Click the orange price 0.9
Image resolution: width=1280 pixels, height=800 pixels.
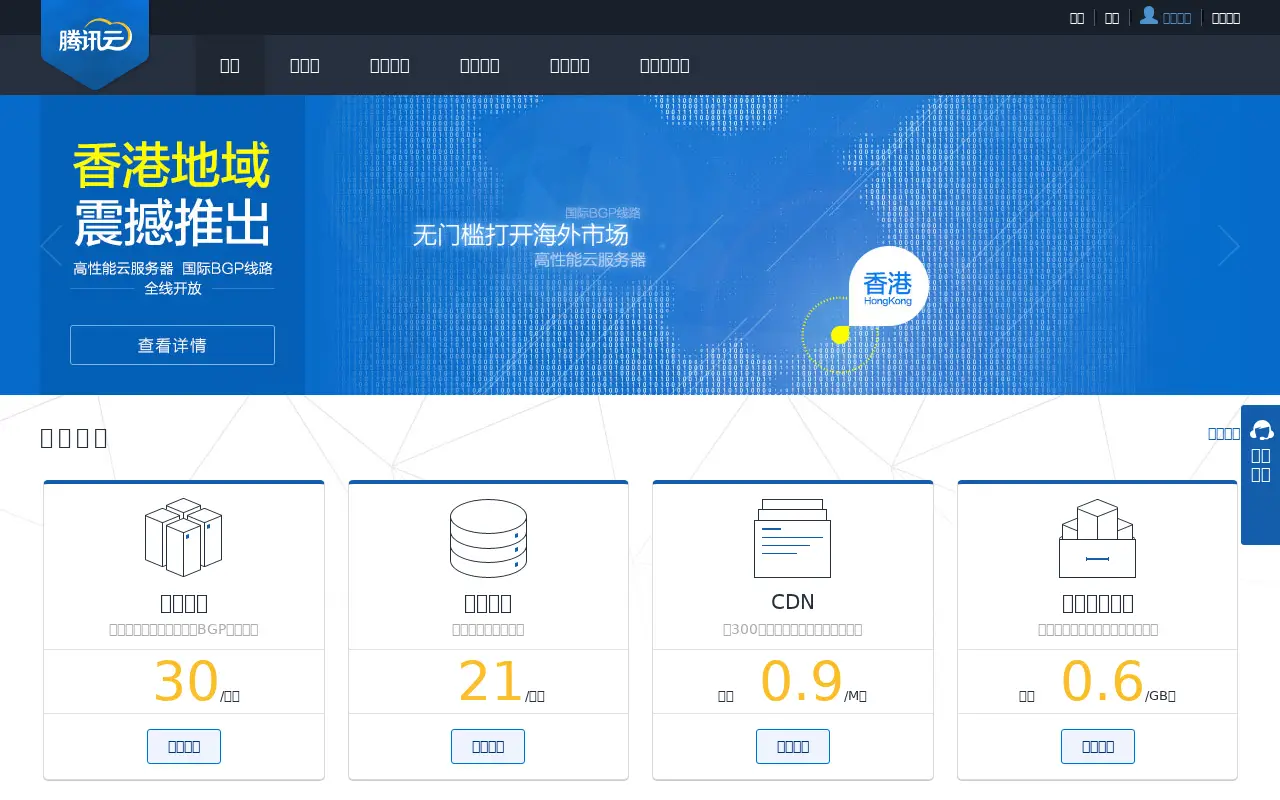pos(802,682)
